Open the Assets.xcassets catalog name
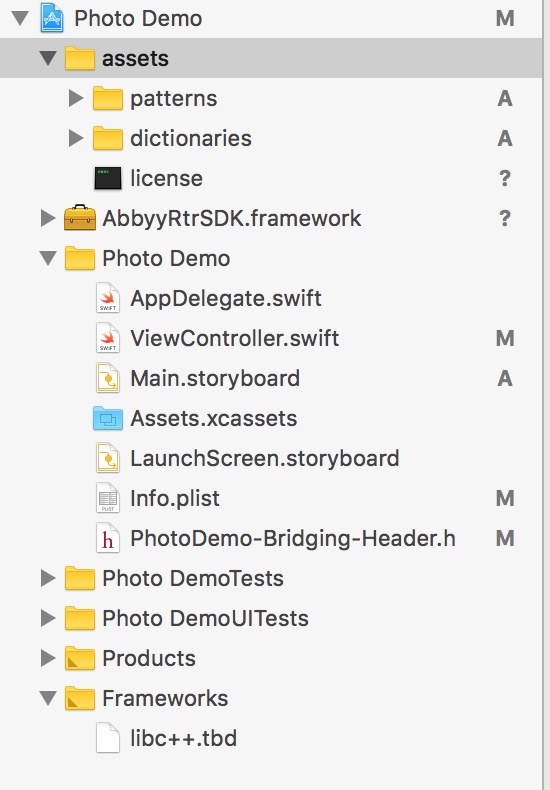This screenshot has width=550, height=790. tap(214, 418)
